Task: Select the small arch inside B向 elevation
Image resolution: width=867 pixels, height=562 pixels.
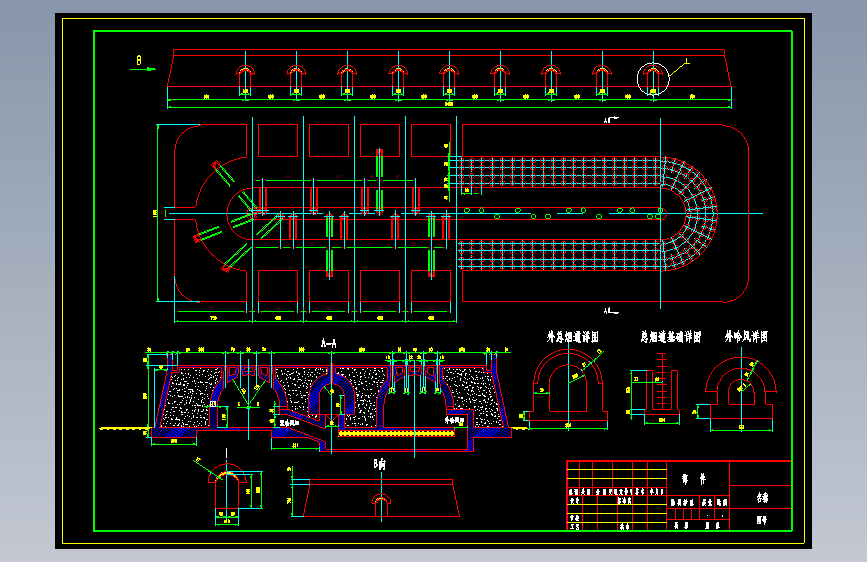Action: click(x=381, y=505)
